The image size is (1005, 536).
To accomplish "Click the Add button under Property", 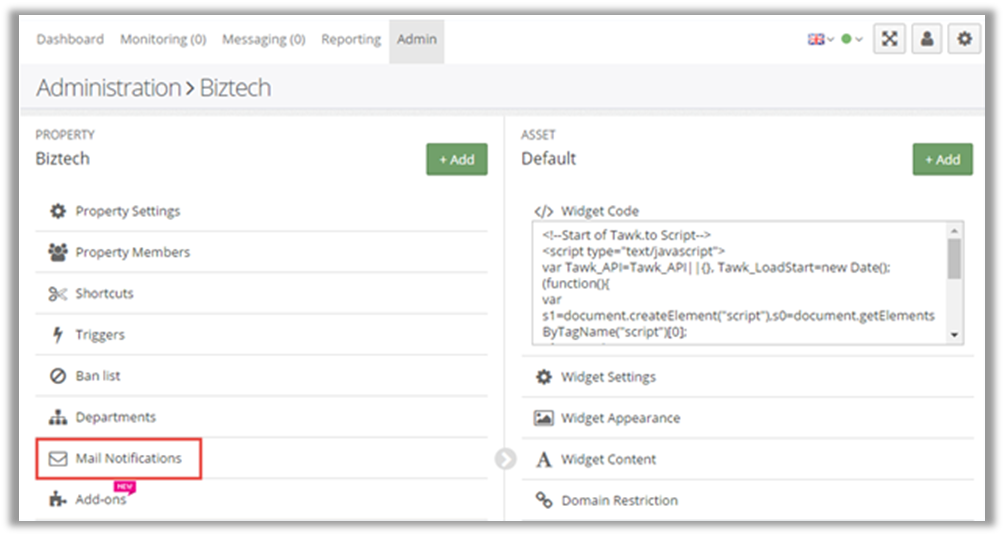I will click(457, 159).
